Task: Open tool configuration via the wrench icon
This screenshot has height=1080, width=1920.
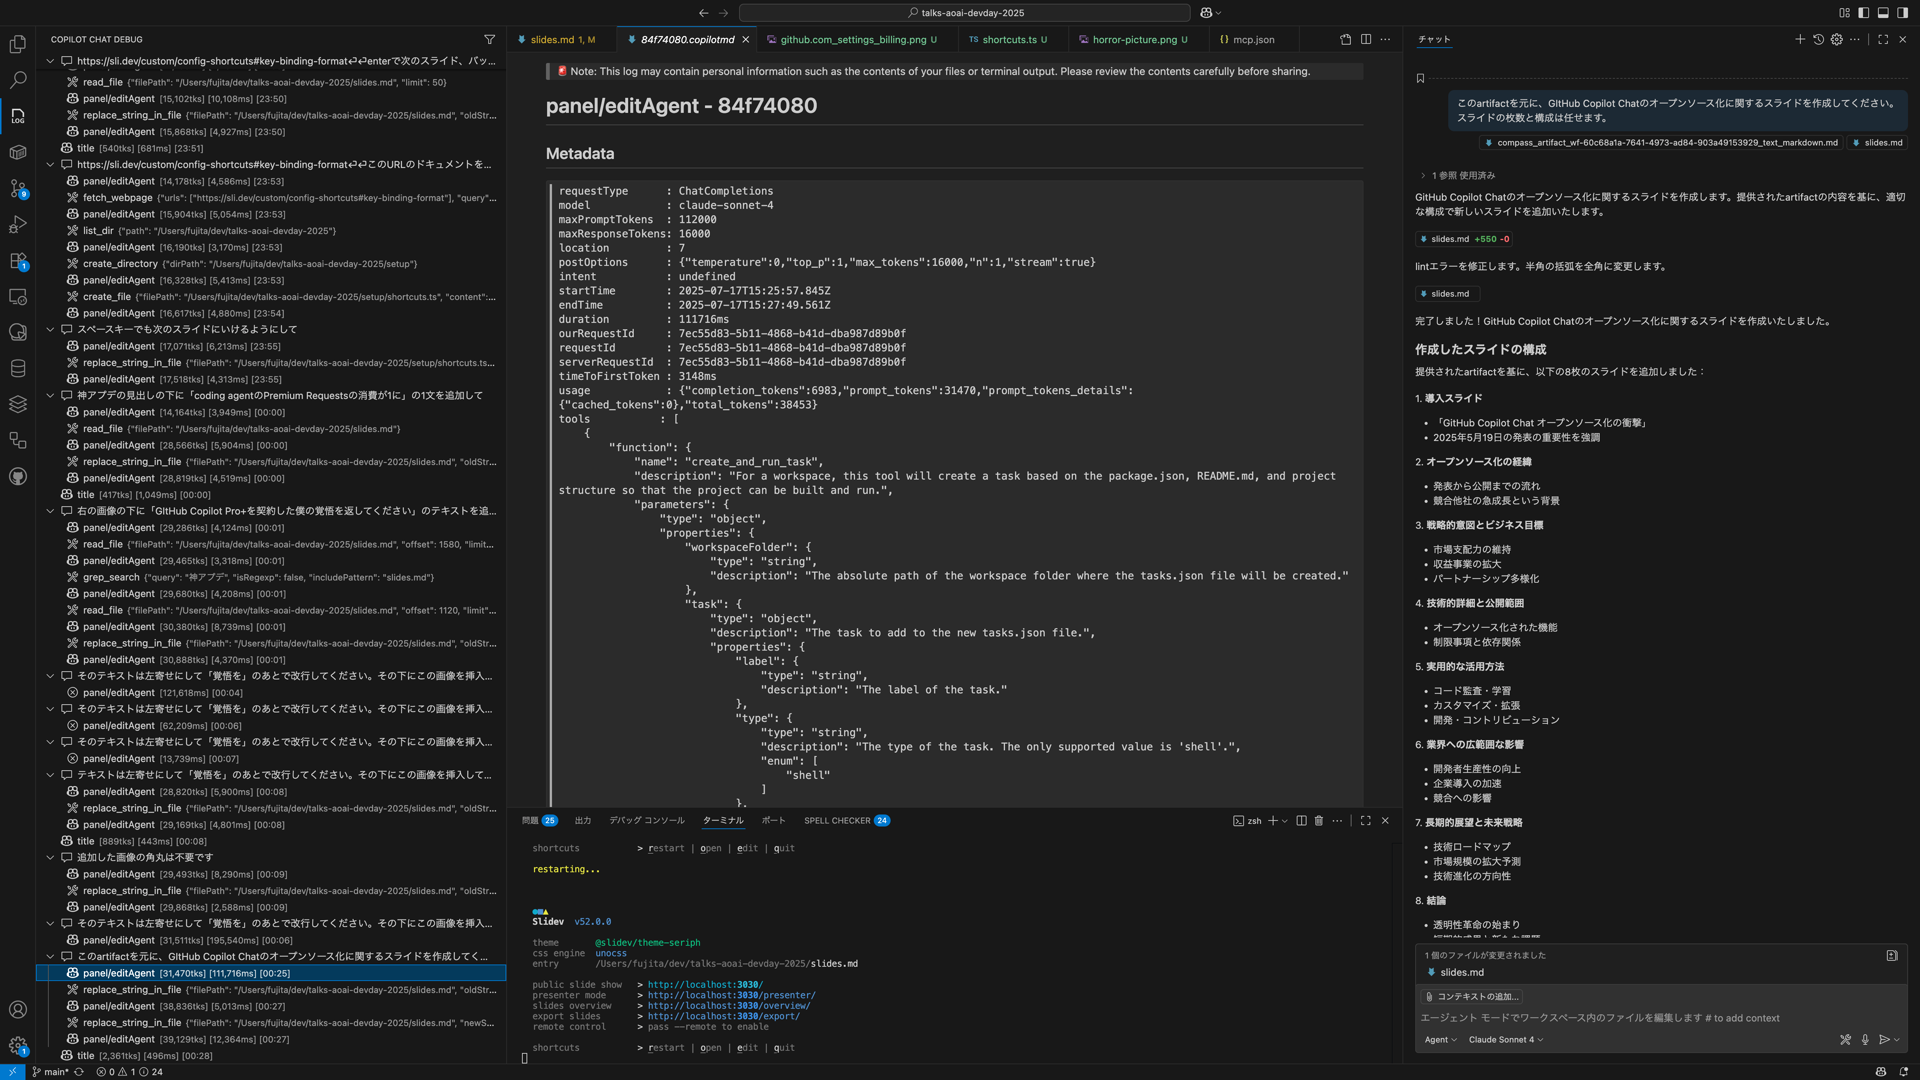Action: click(1845, 1039)
